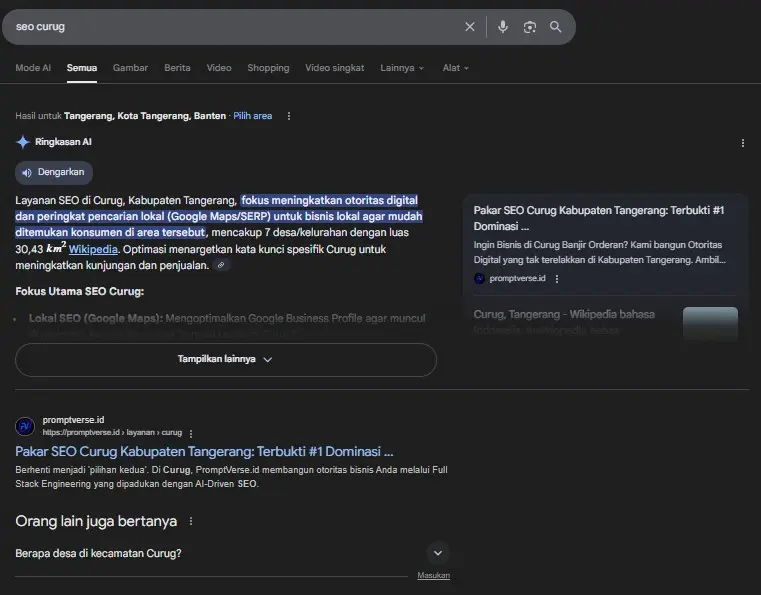Click the Ringkasan AI sparkle icon
This screenshot has height=595, width=761.
coord(23,142)
